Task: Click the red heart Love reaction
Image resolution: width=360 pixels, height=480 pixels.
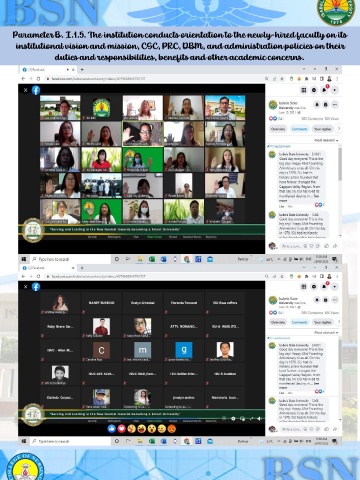Action: [x=122, y=428]
